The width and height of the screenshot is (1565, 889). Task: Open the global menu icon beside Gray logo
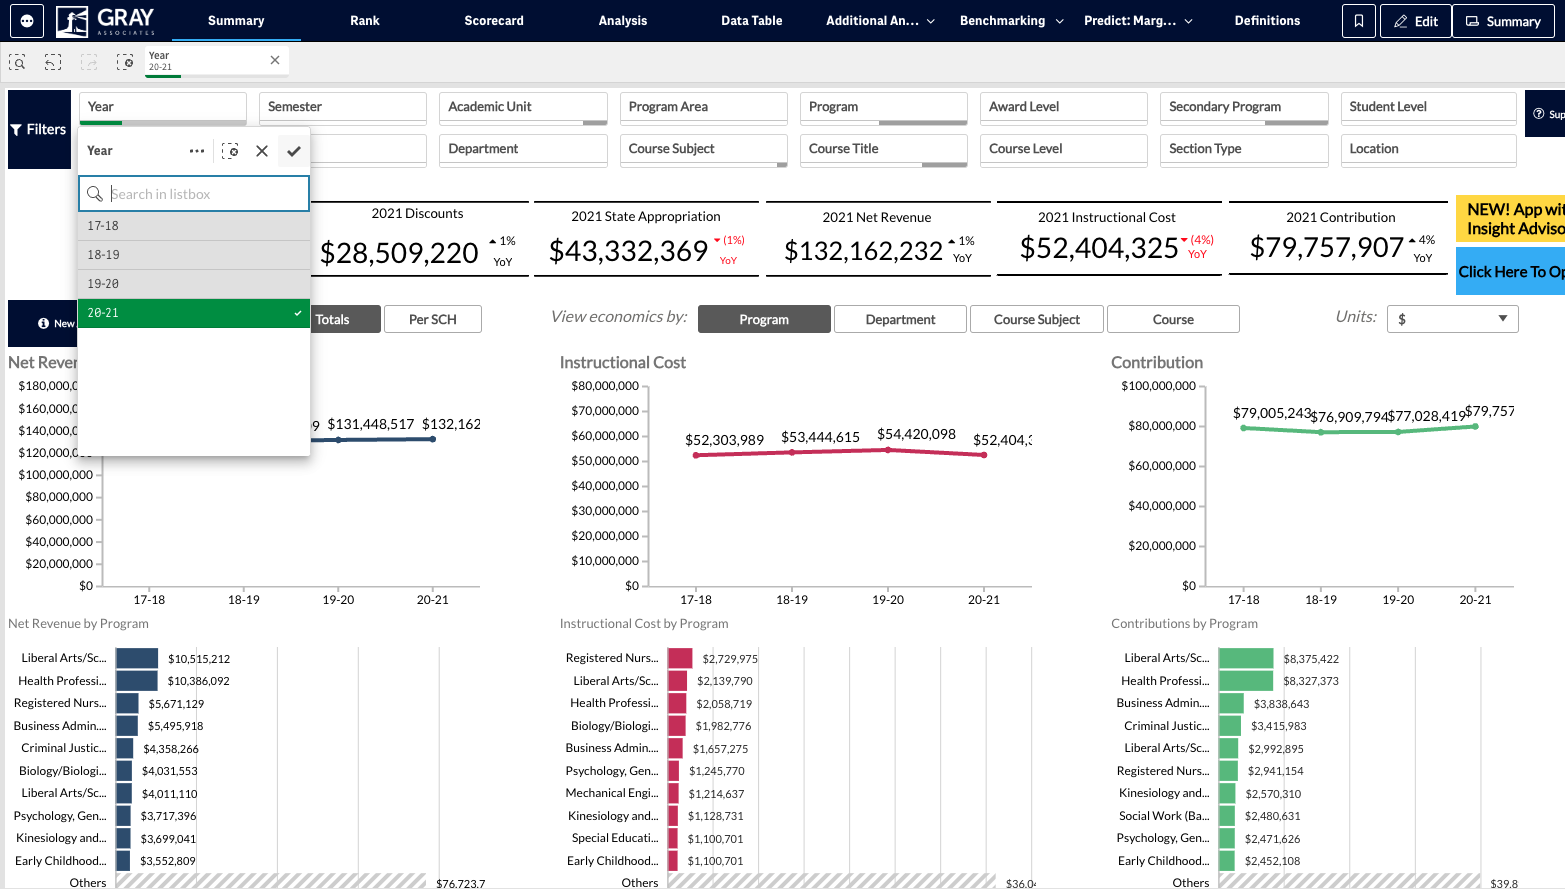click(x=27, y=20)
